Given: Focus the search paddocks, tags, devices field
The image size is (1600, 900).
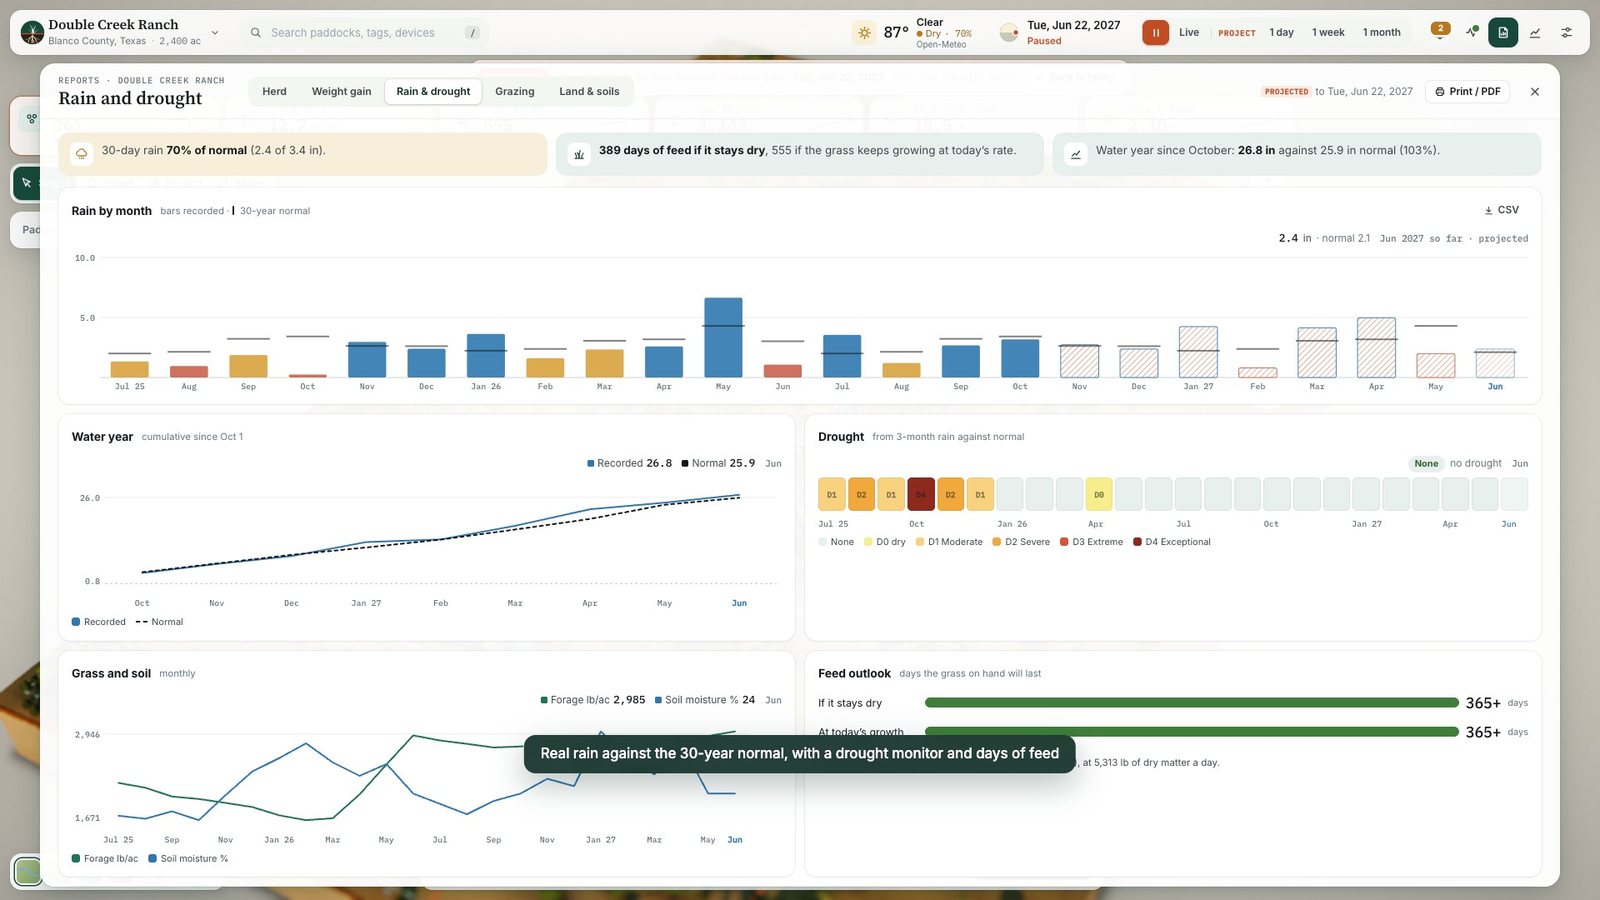Looking at the screenshot, I should pos(365,32).
